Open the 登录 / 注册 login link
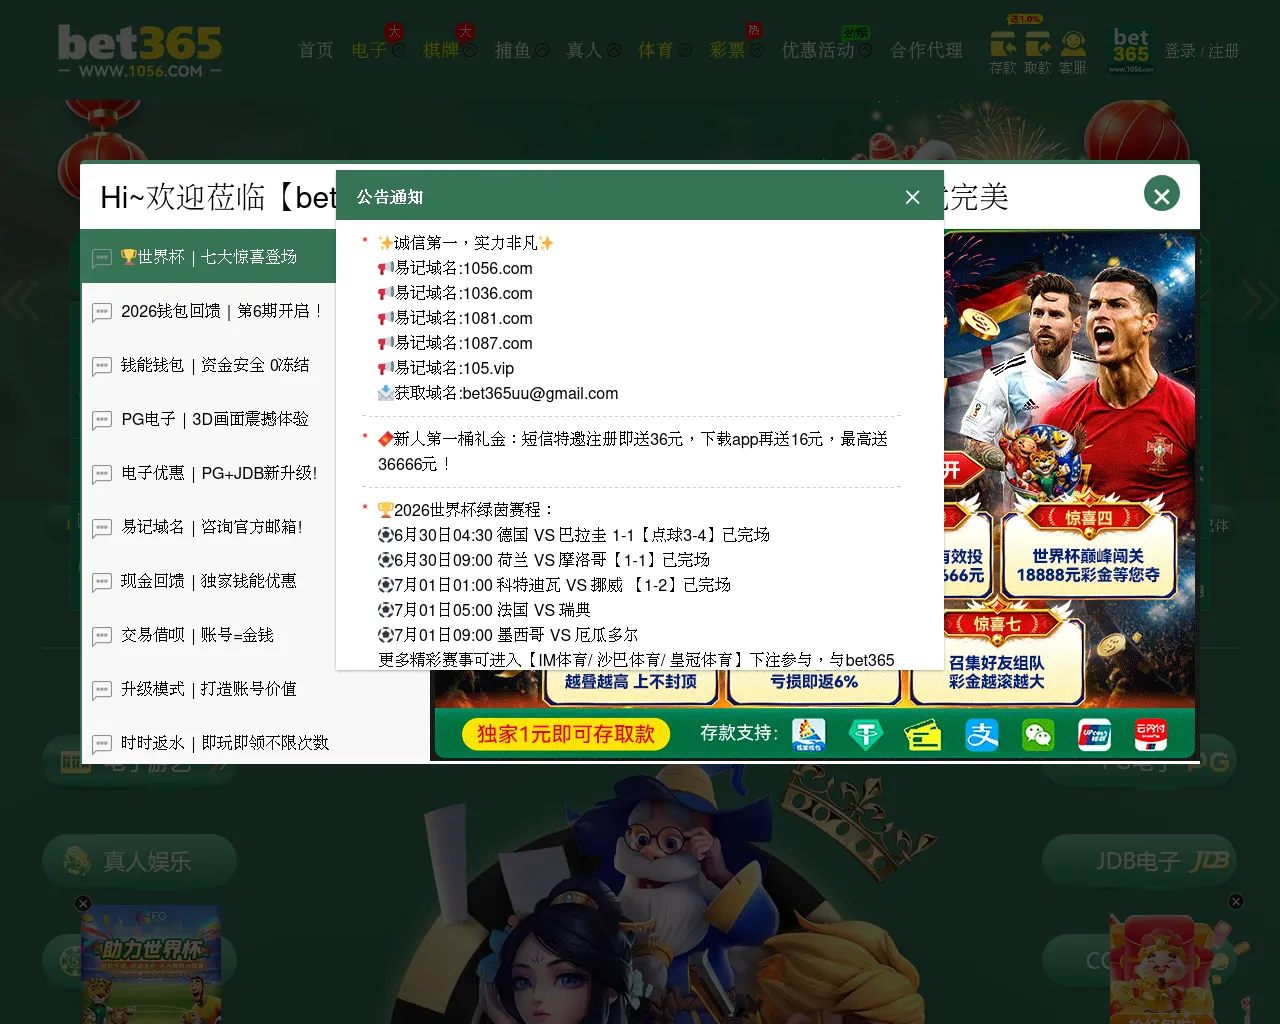The width and height of the screenshot is (1280, 1024). [x=1202, y=51]
